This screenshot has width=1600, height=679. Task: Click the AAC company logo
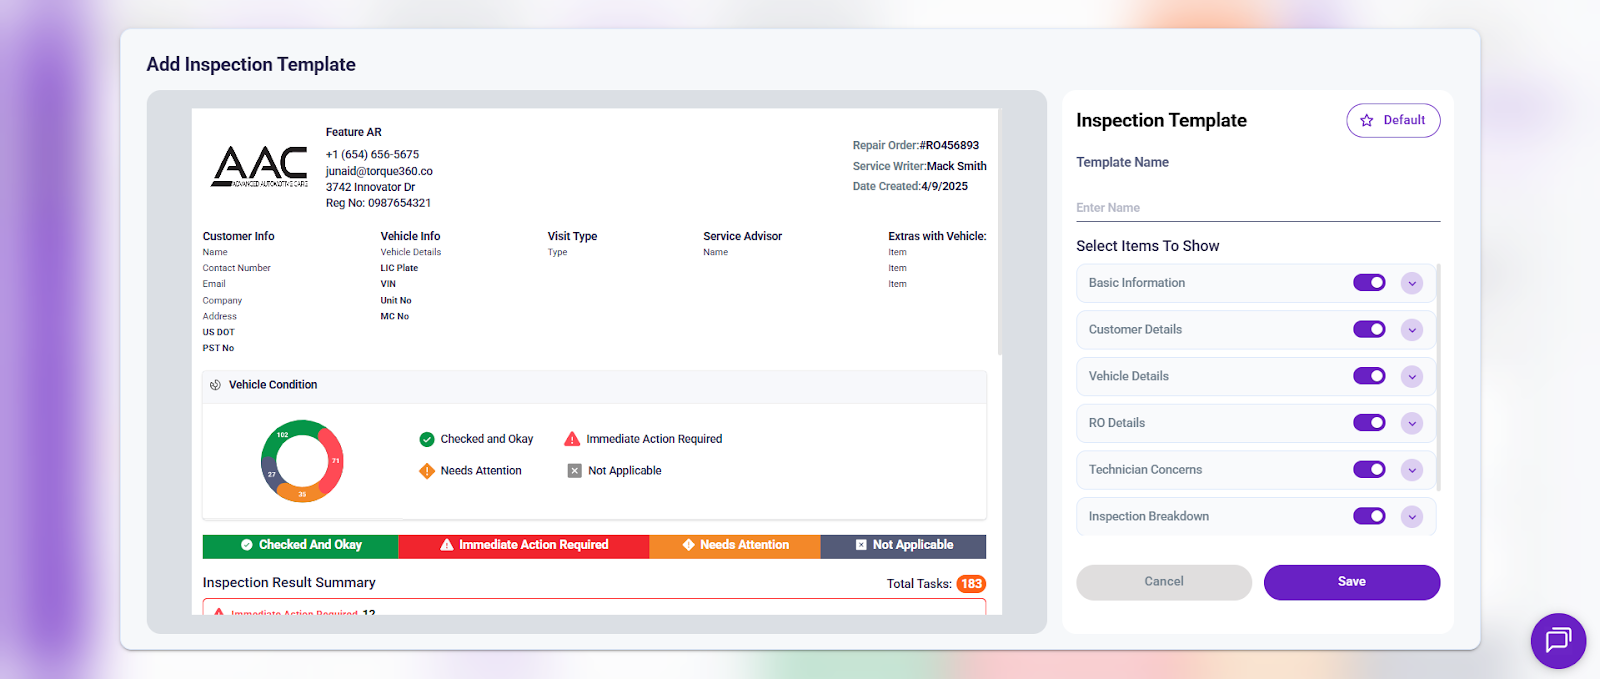(260, 166)
